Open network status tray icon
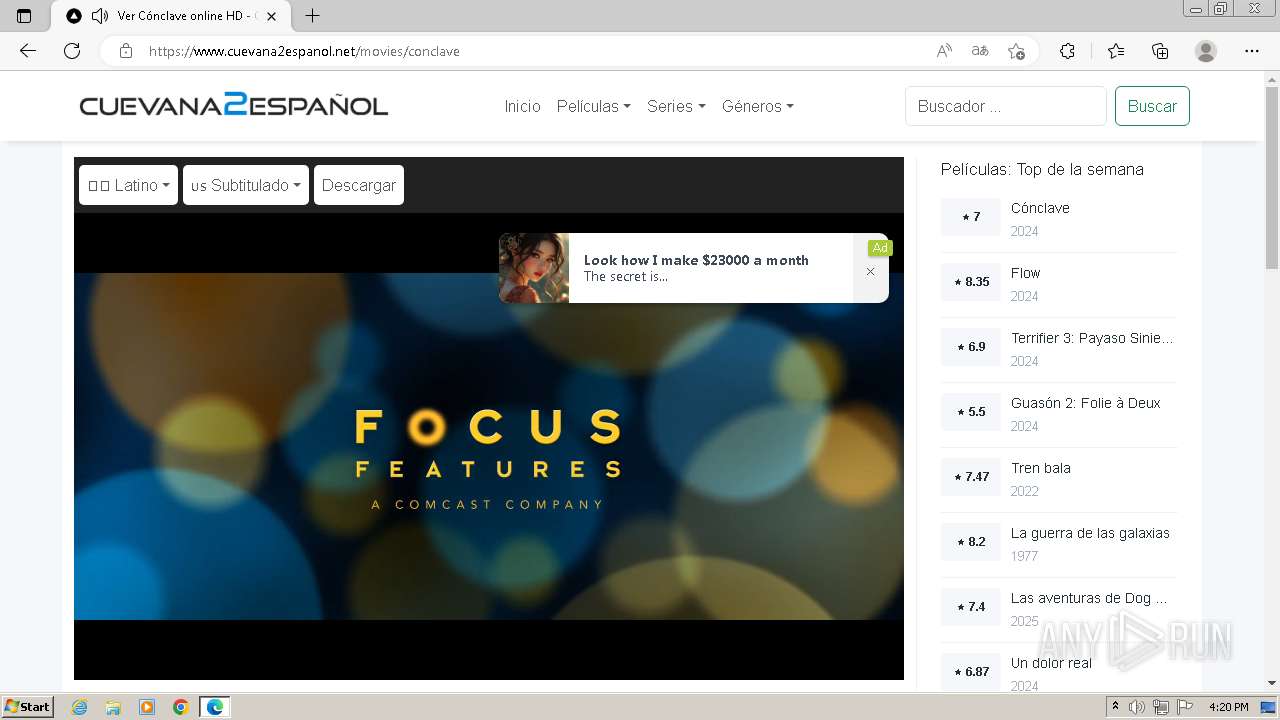This screenshot has width=1280, height=720. pyautogui.click(x=1160, y=707)
